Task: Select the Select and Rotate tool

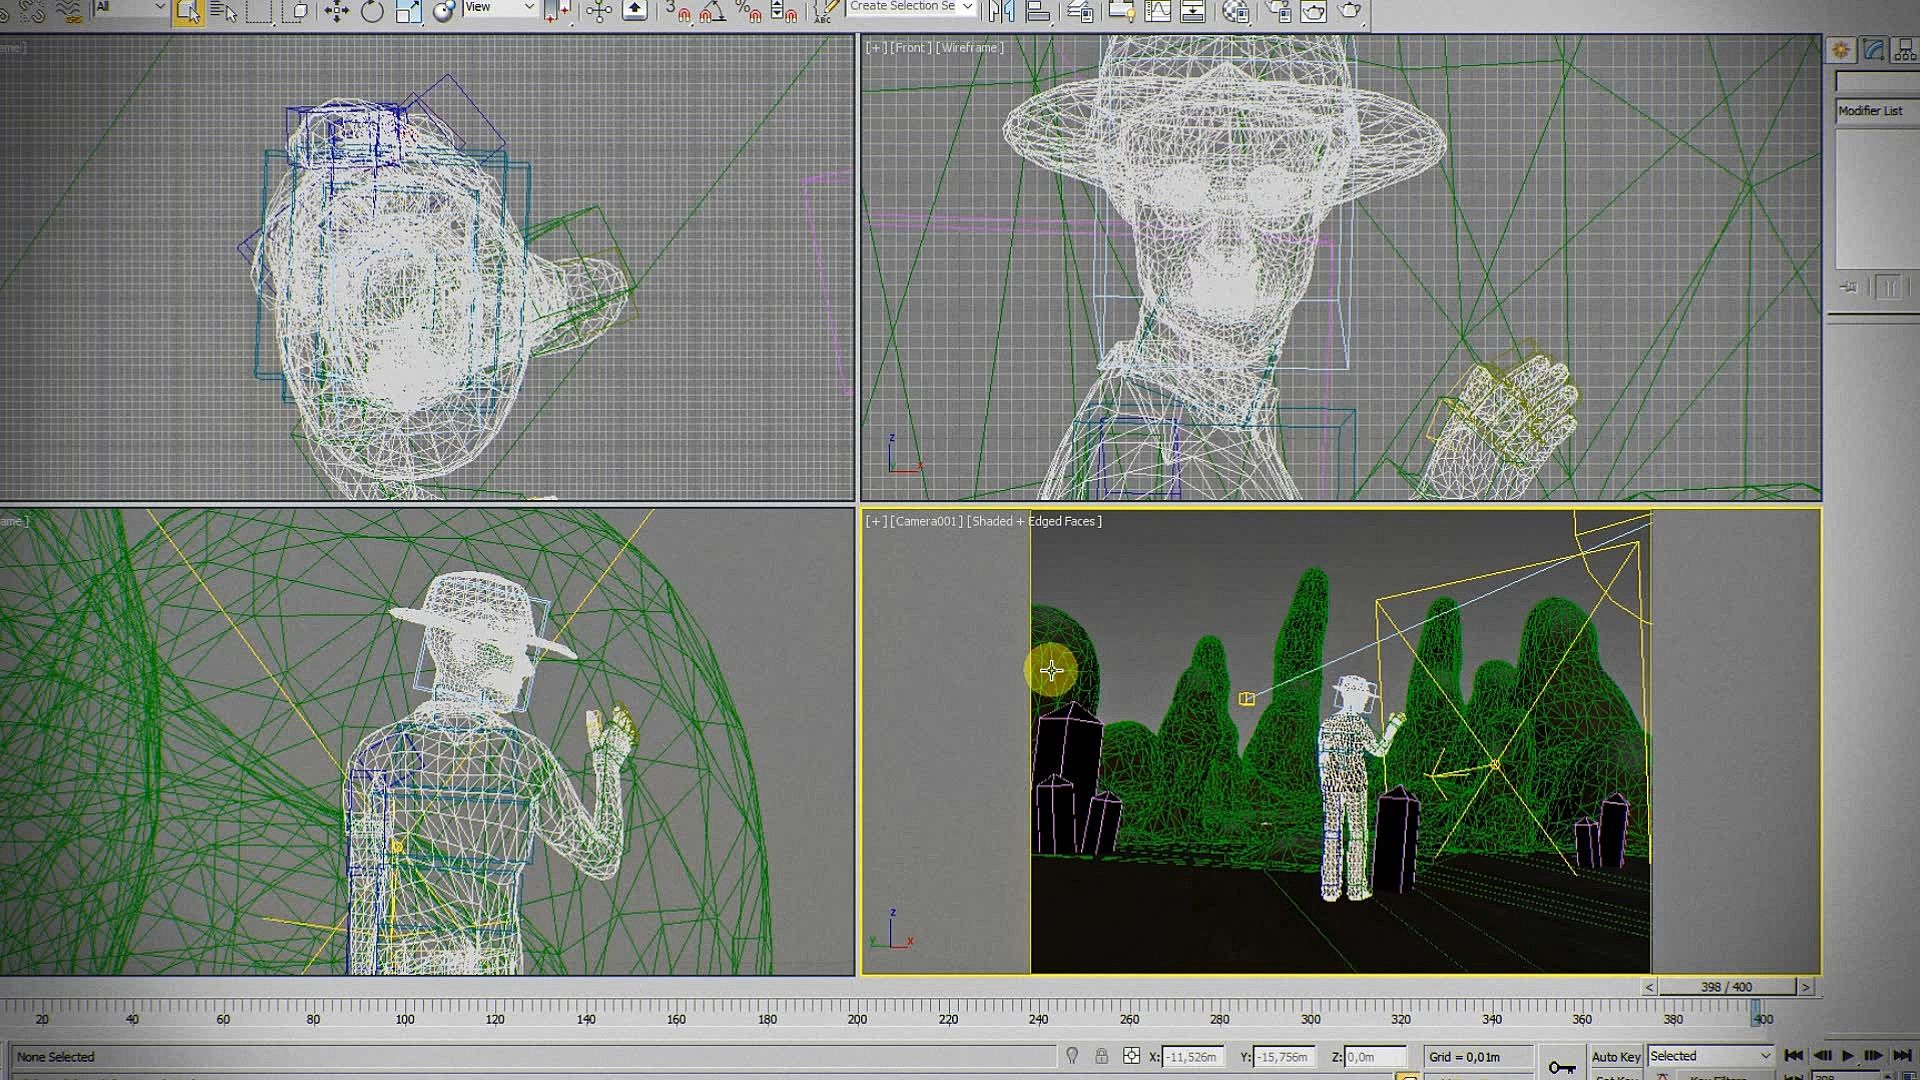Action: [372, 11]
